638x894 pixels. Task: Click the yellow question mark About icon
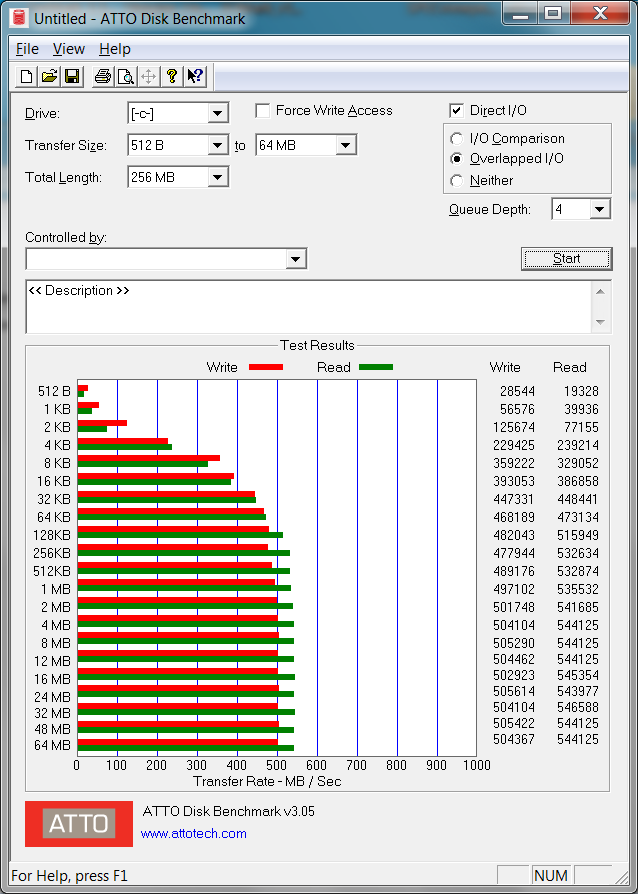click(x=172, y=76)
